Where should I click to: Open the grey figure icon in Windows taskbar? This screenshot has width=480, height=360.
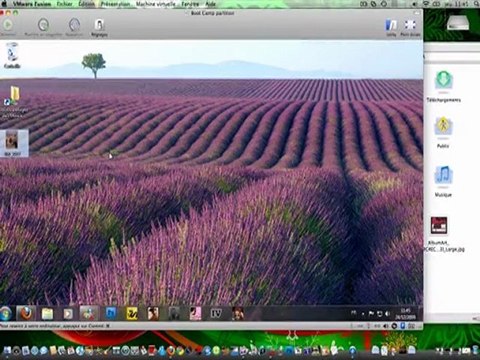174,313
